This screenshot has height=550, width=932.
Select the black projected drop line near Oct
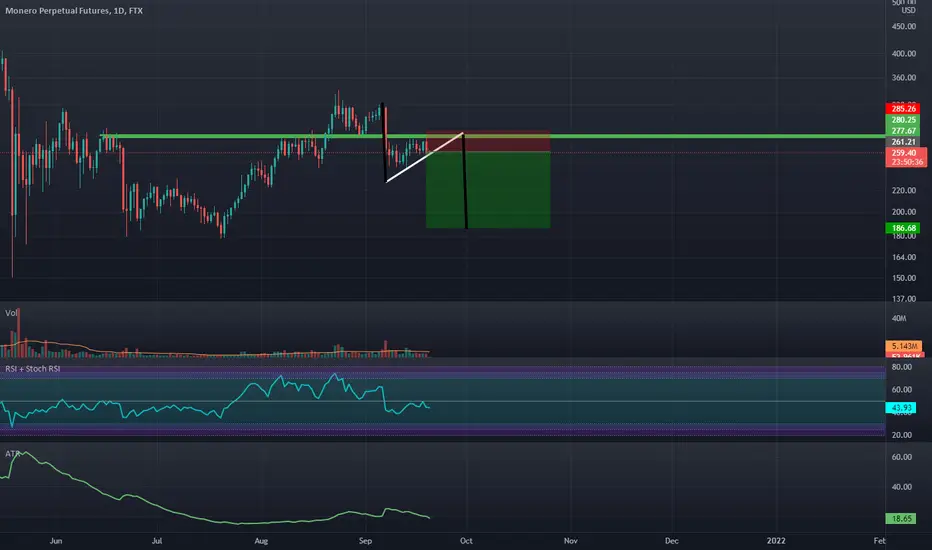465,181
